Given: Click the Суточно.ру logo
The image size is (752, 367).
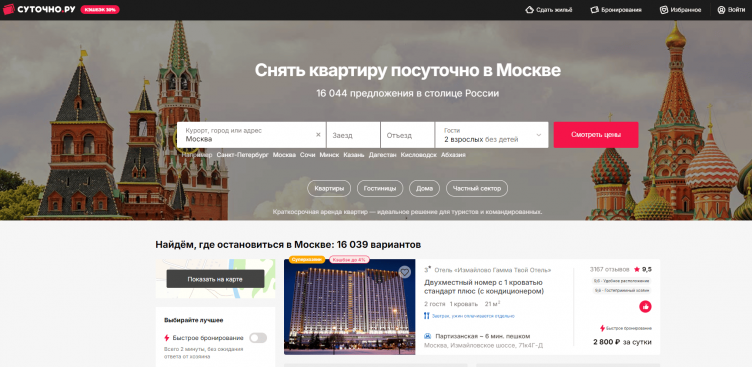Looking at the screenshot, I should click(39, 9).
